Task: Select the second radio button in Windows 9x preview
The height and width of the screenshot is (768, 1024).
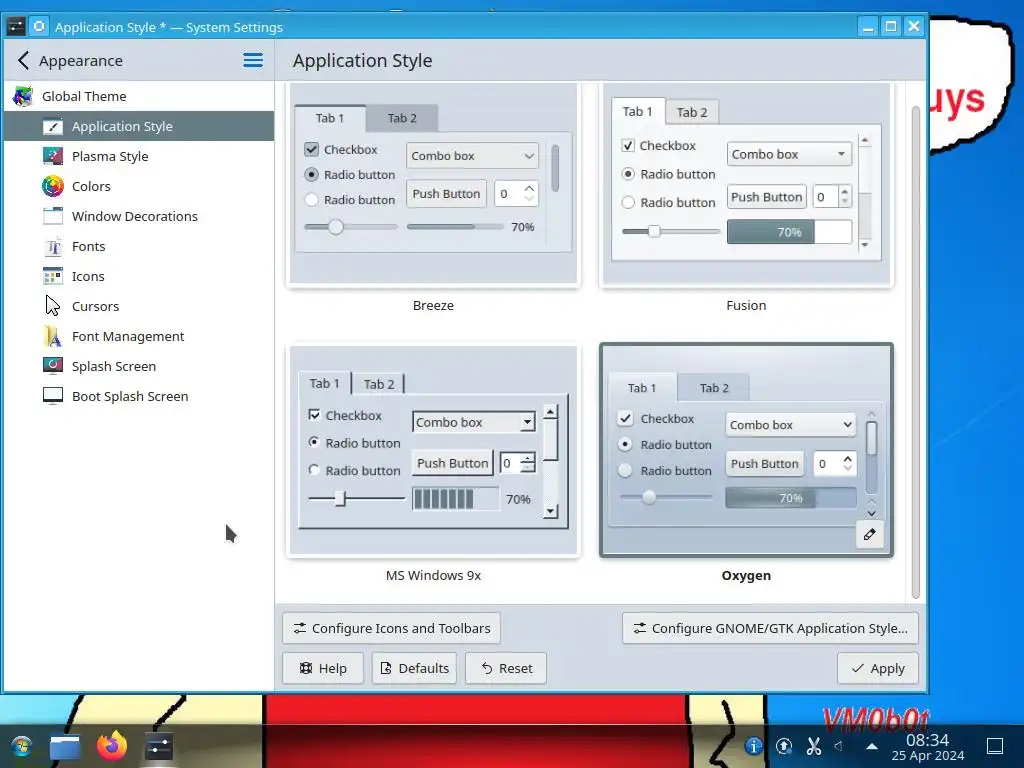Action: point(314,470)
